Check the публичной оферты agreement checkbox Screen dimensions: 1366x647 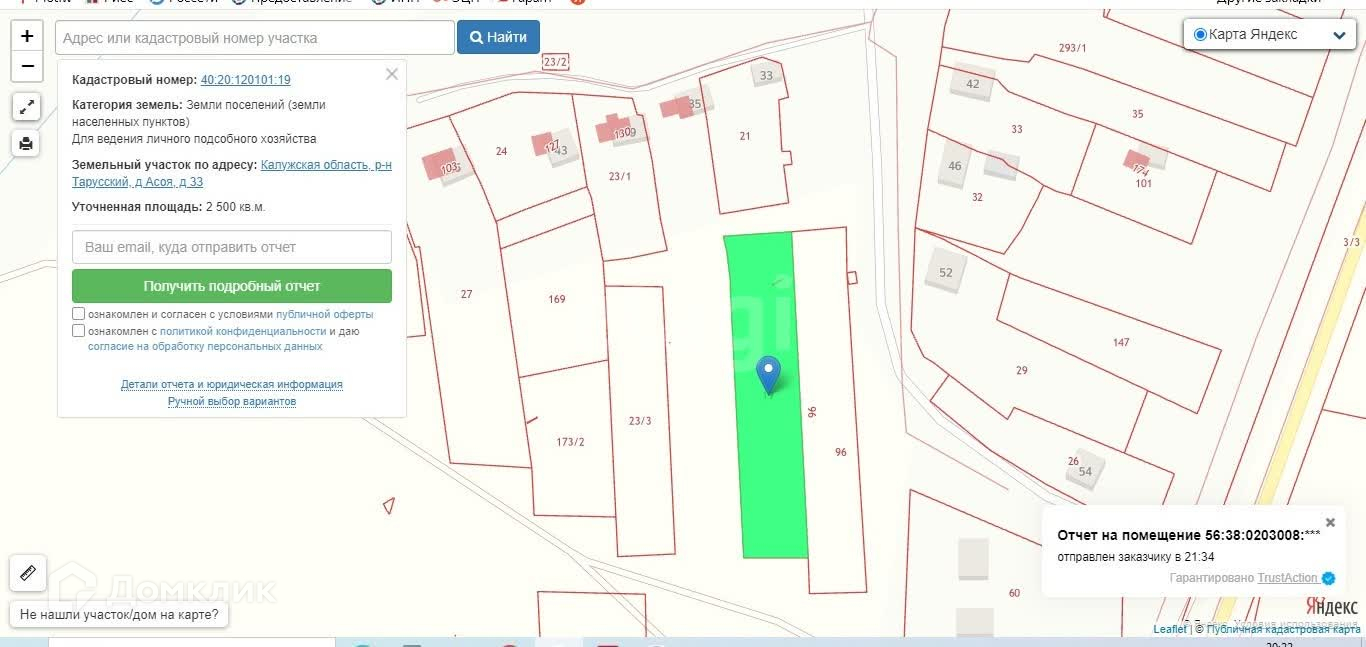click(79, 314)
